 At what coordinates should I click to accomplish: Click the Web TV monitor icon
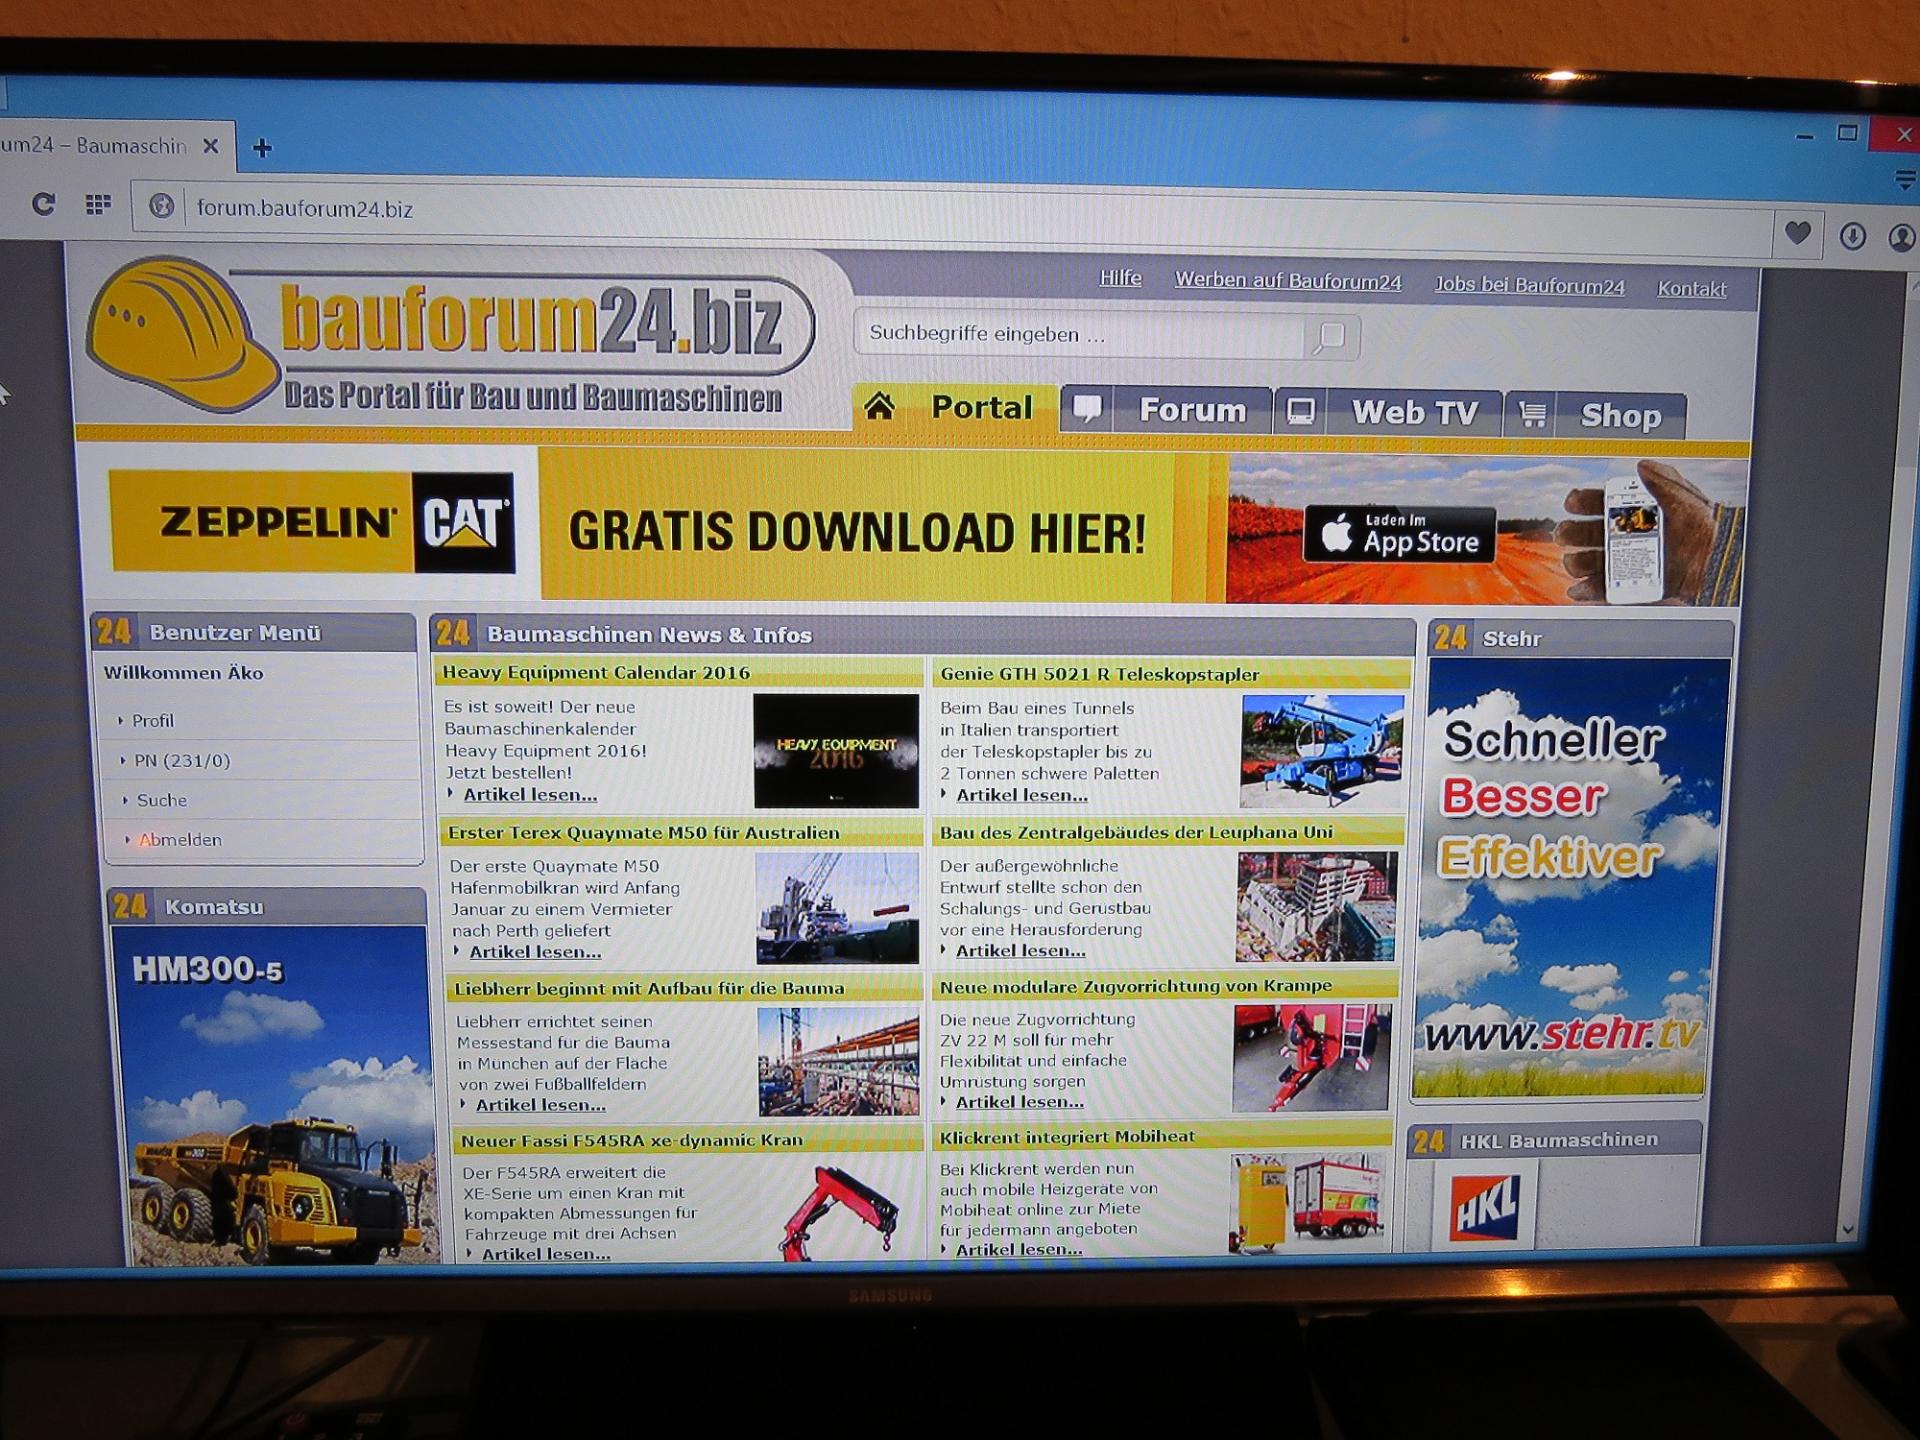point(1300,412)
